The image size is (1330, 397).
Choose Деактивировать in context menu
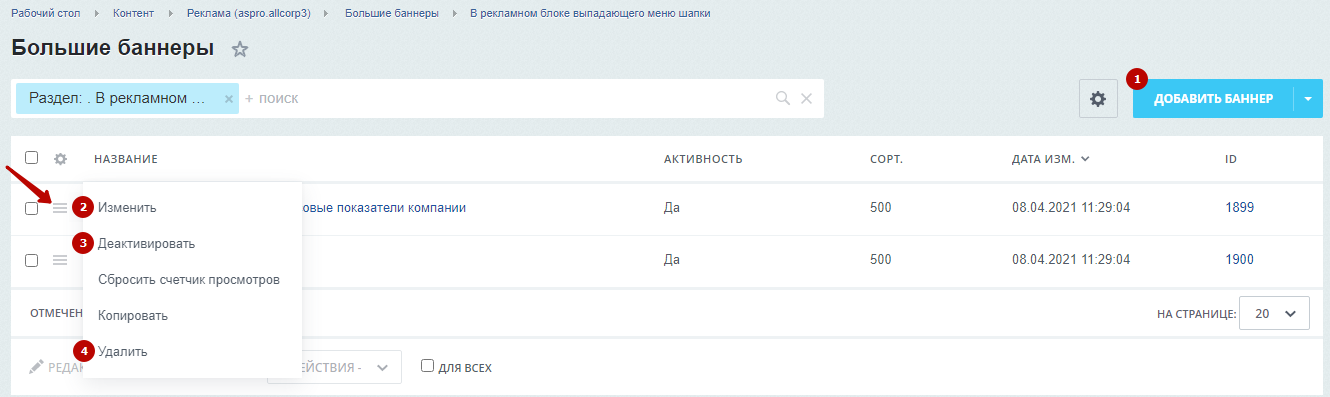coord(147,243)
